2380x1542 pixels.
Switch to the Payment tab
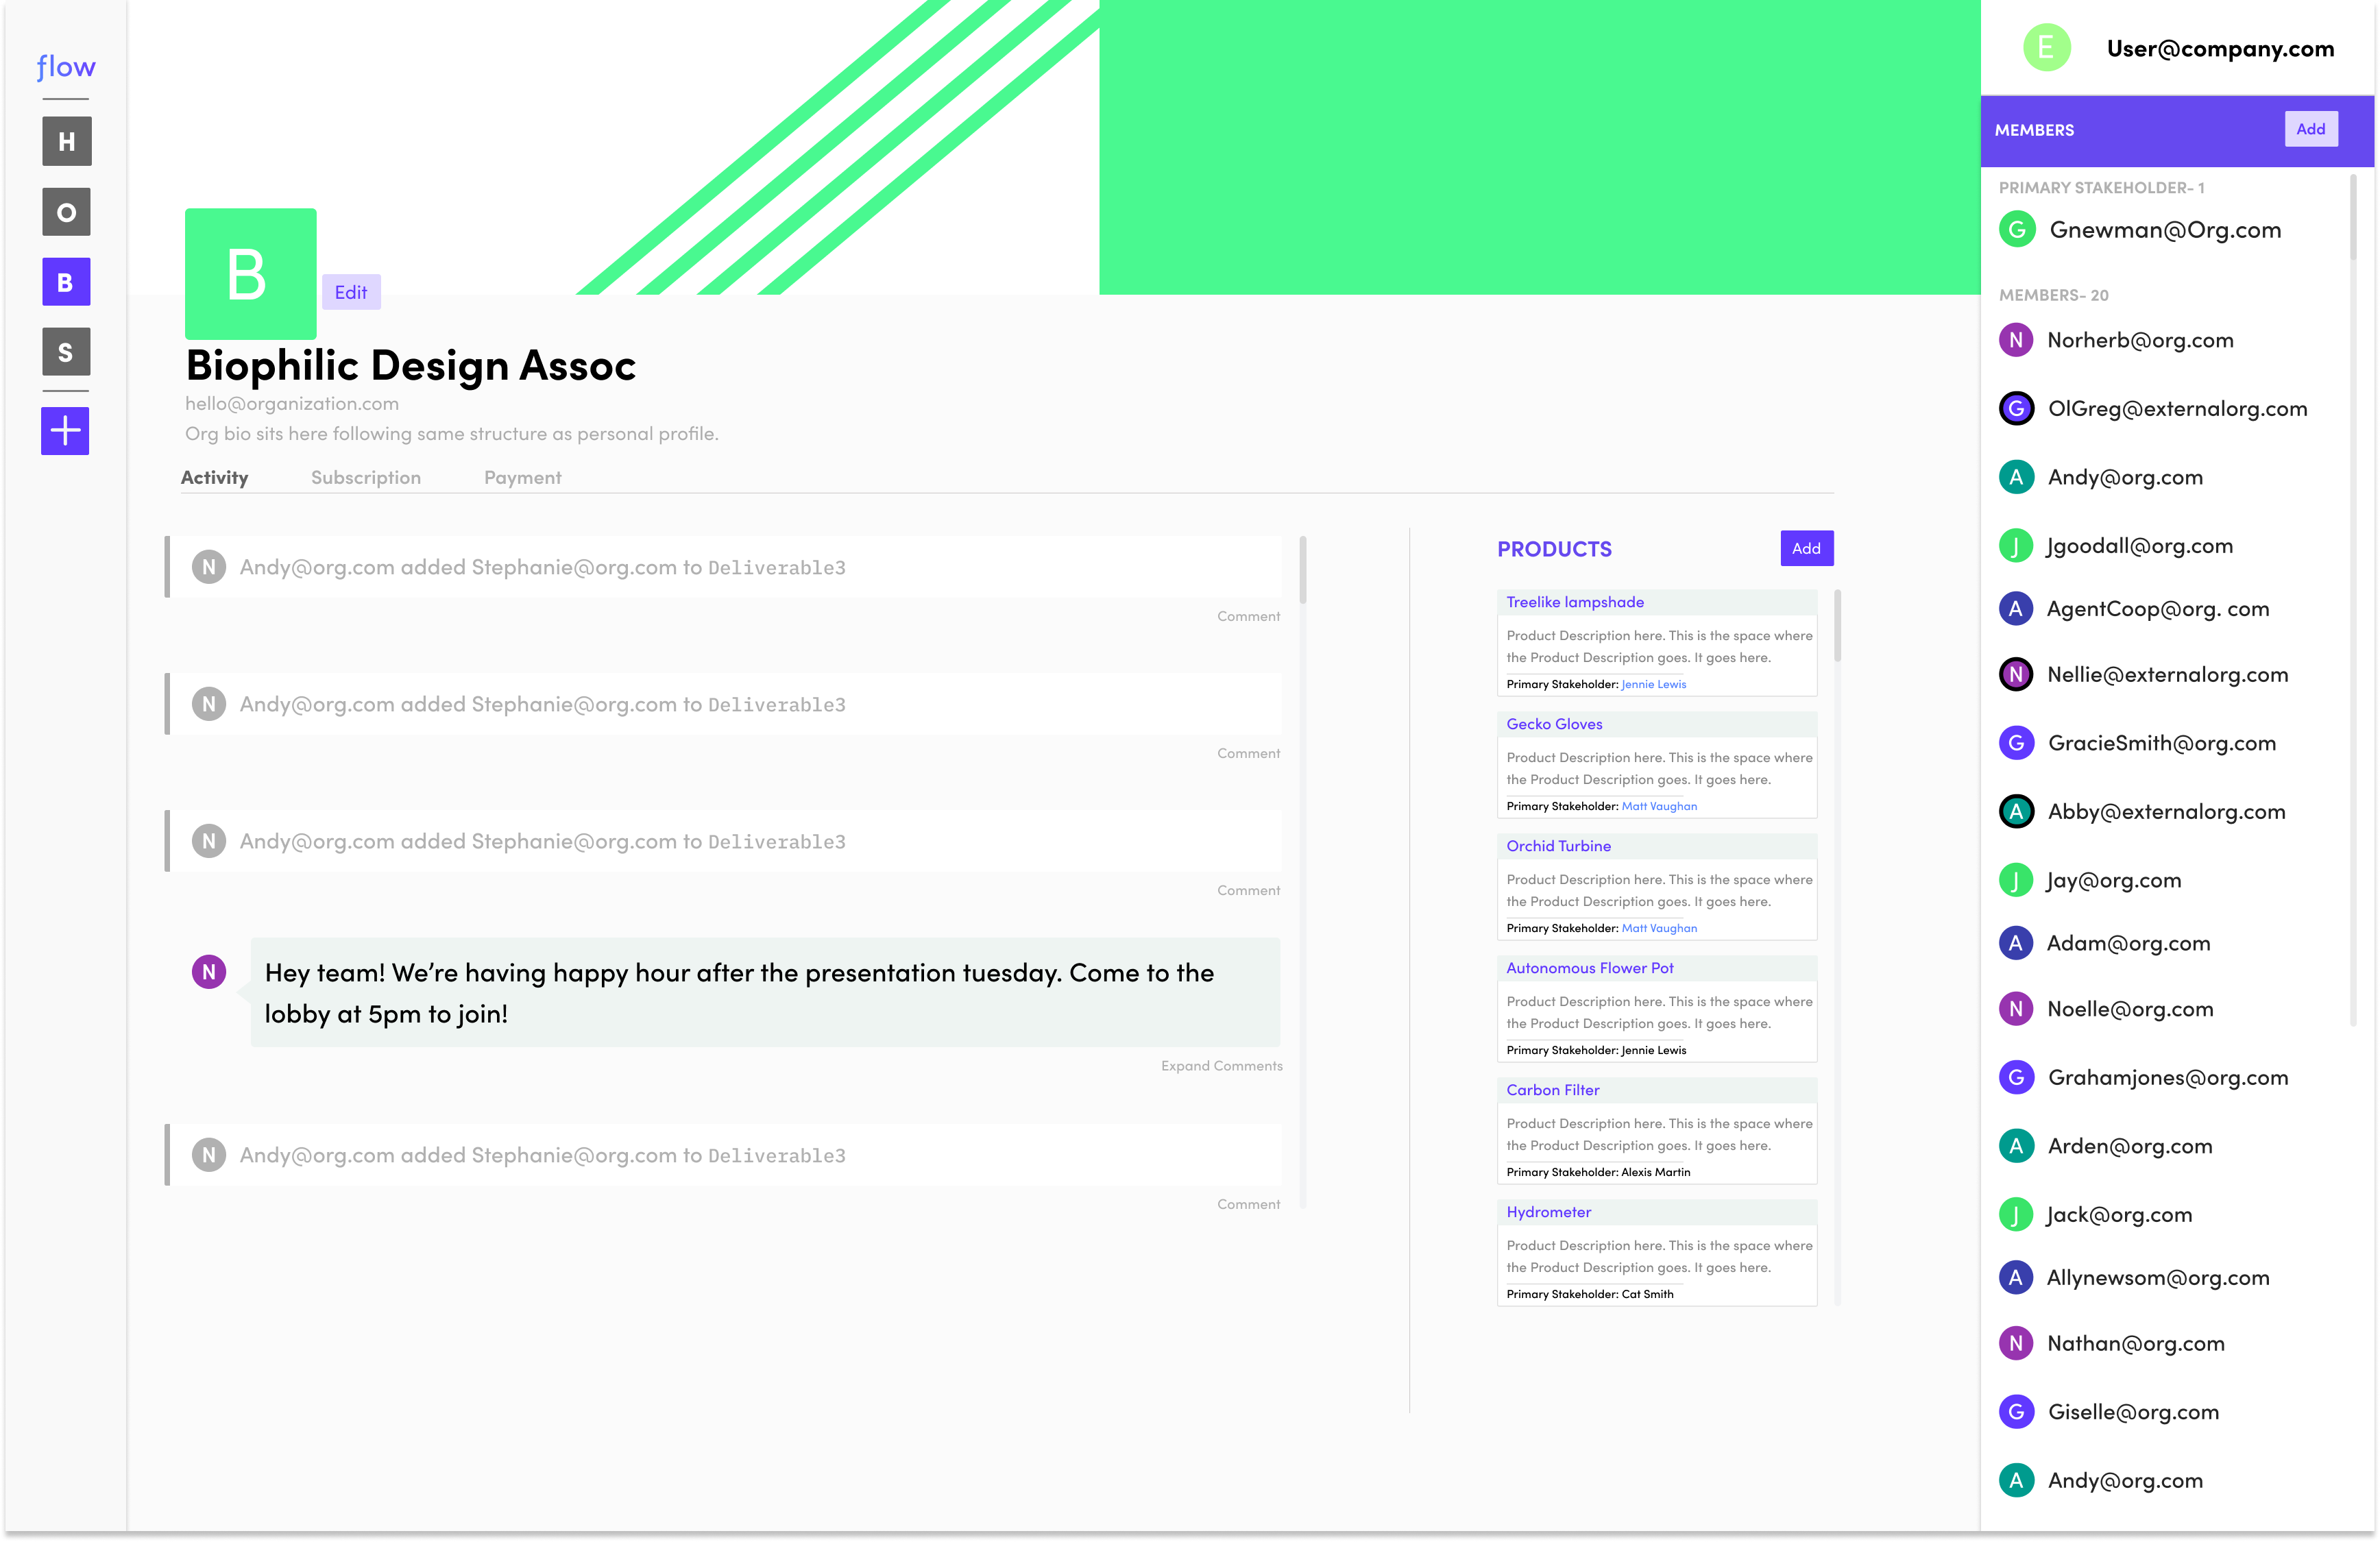(522, 478)
